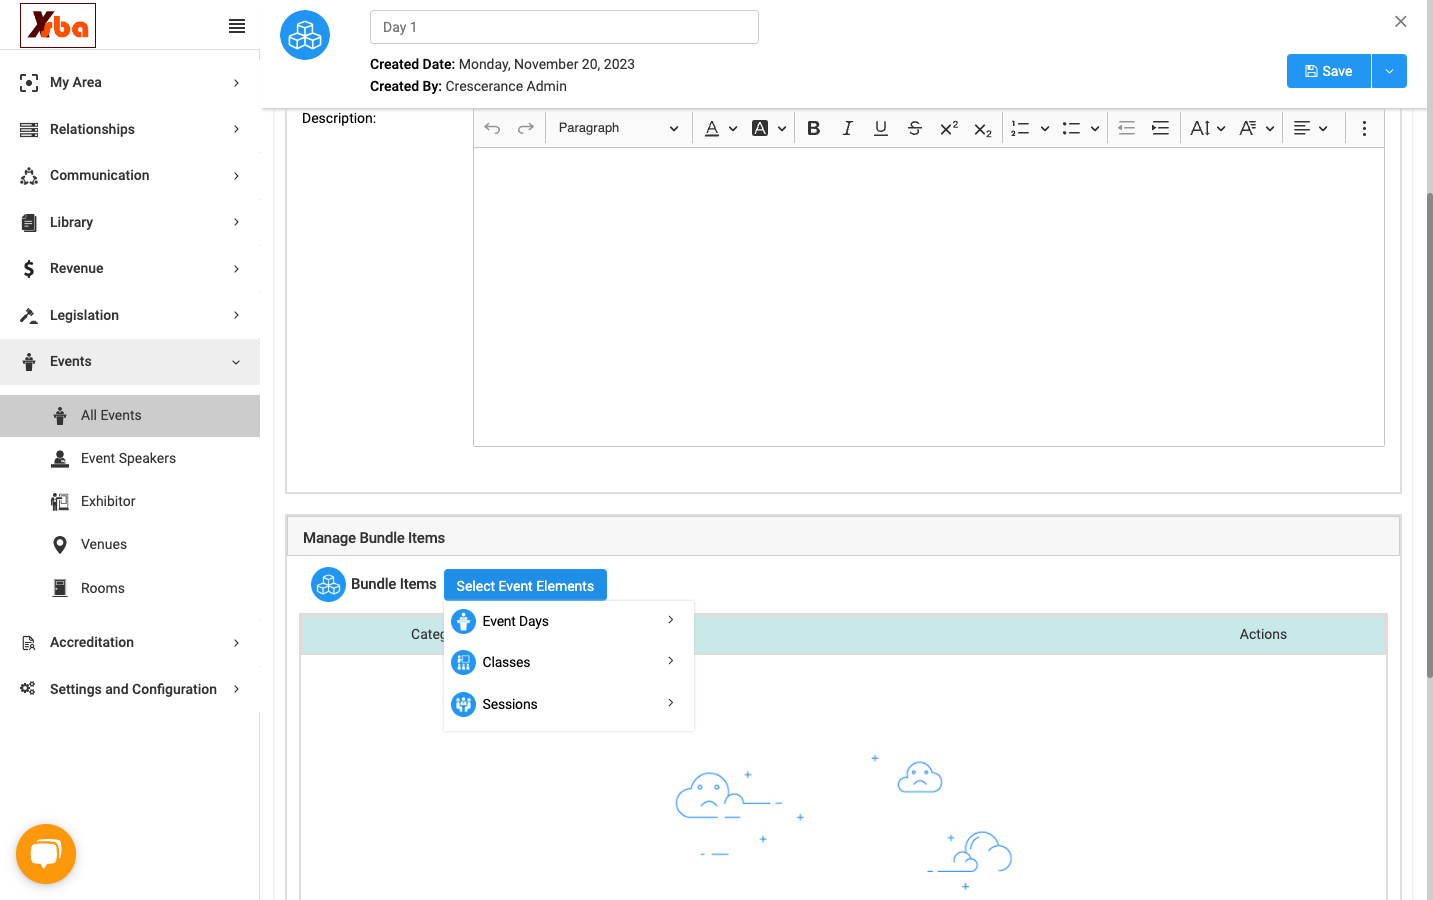
Task: Insert a numbered list
Action: (1020, 128)
